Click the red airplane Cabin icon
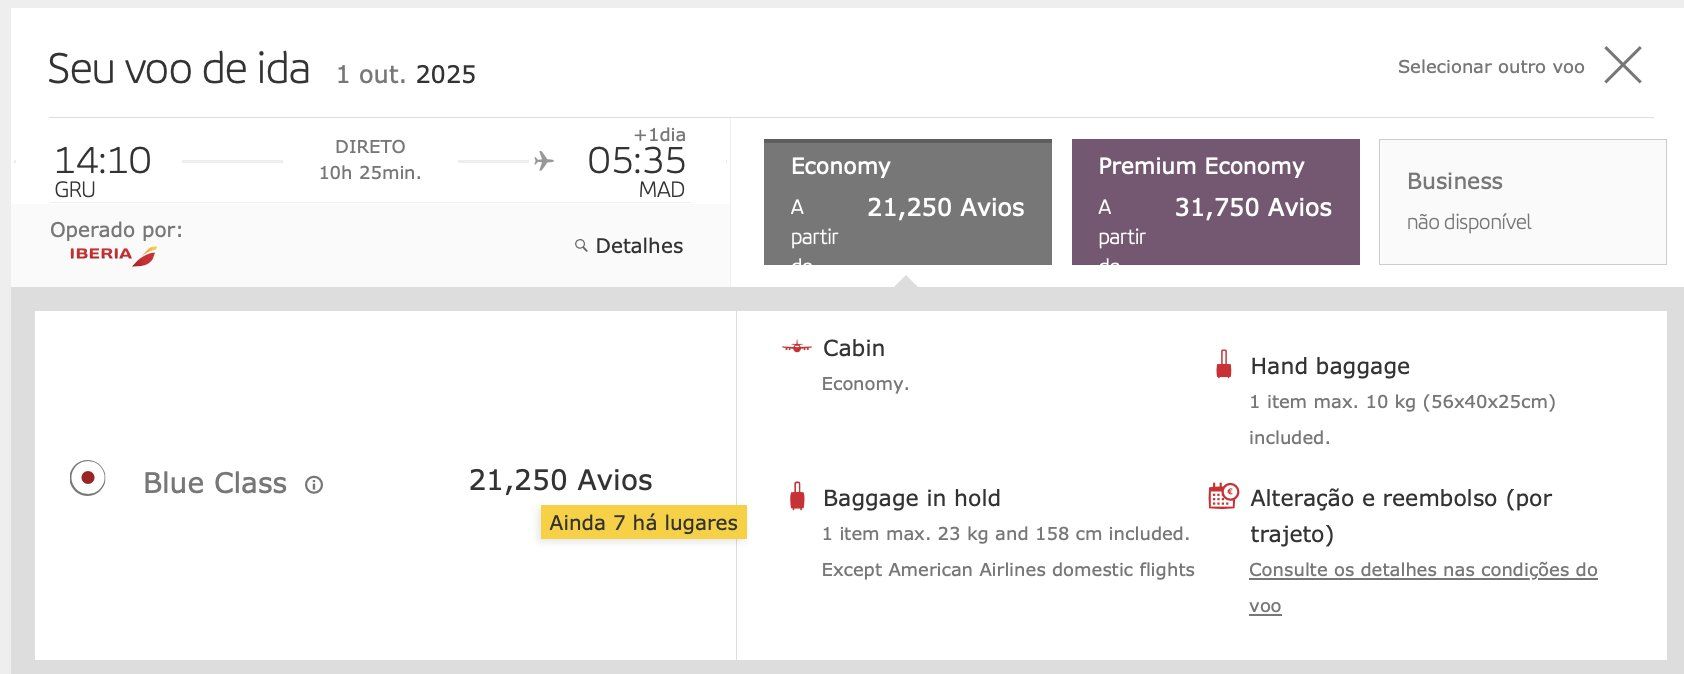 (x=796, y=348)
